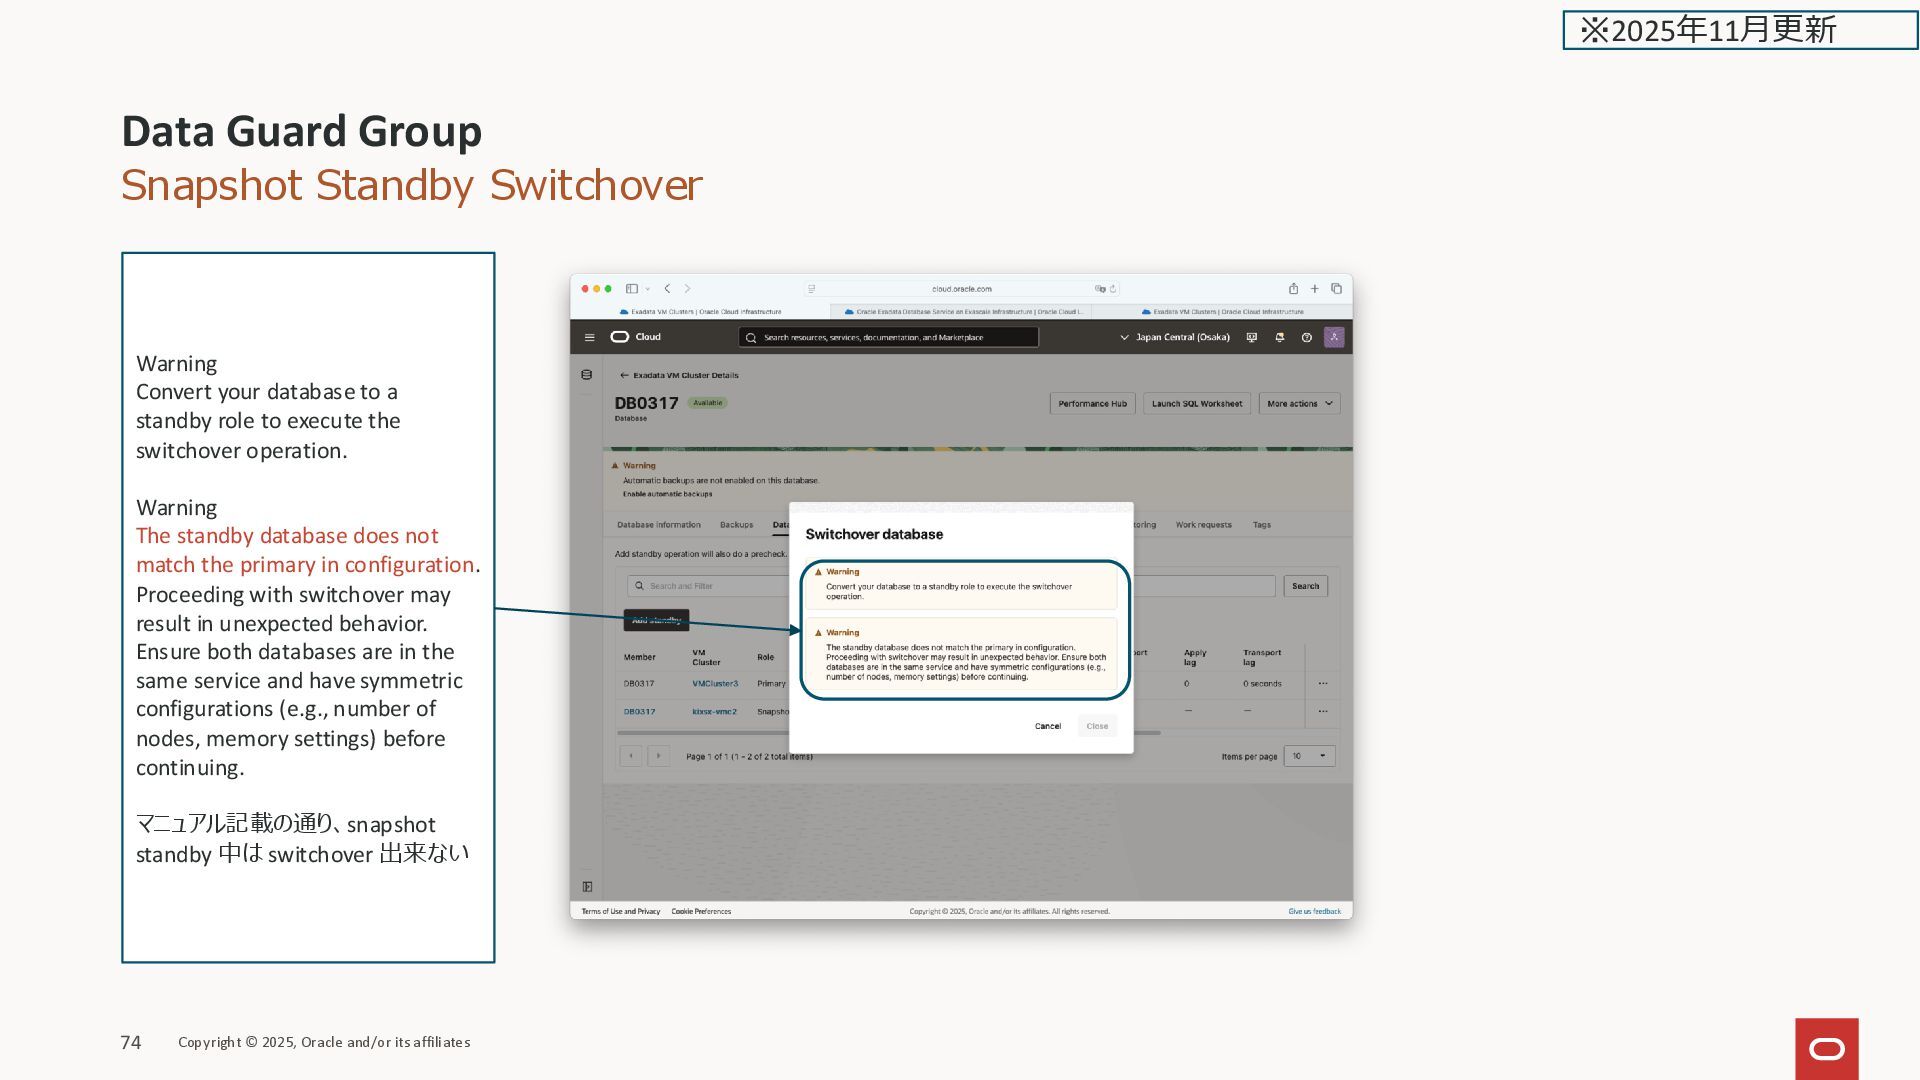Click the Search resources input field

click(890, 338)
